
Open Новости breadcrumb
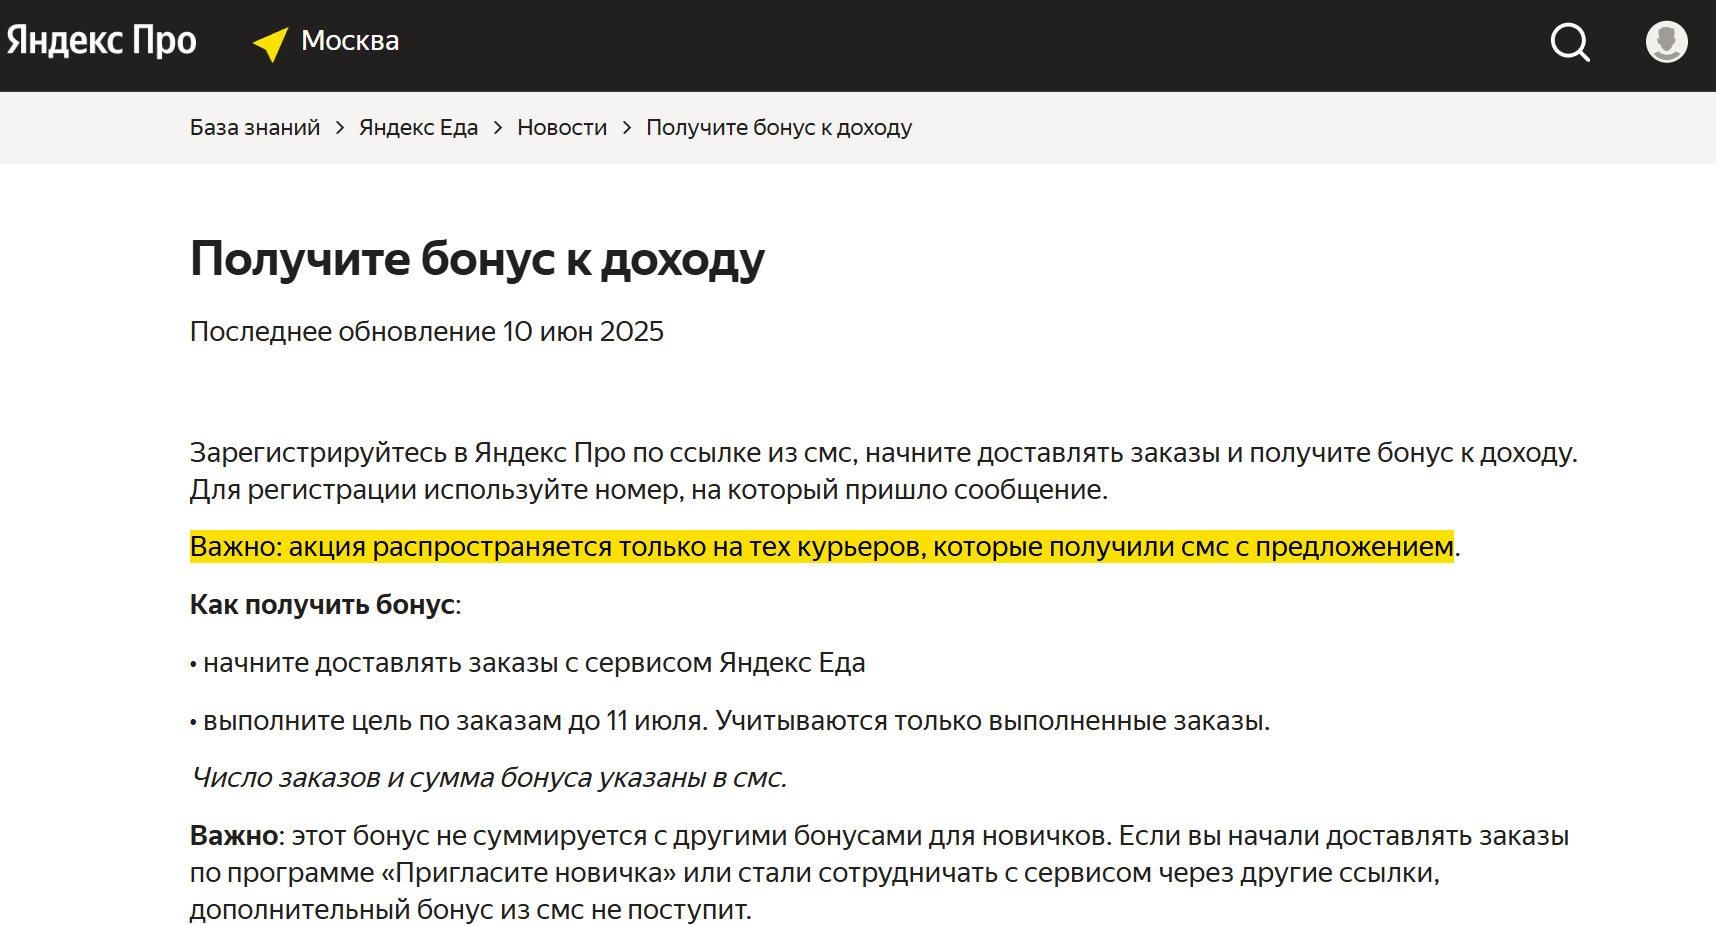coord(562,128)
